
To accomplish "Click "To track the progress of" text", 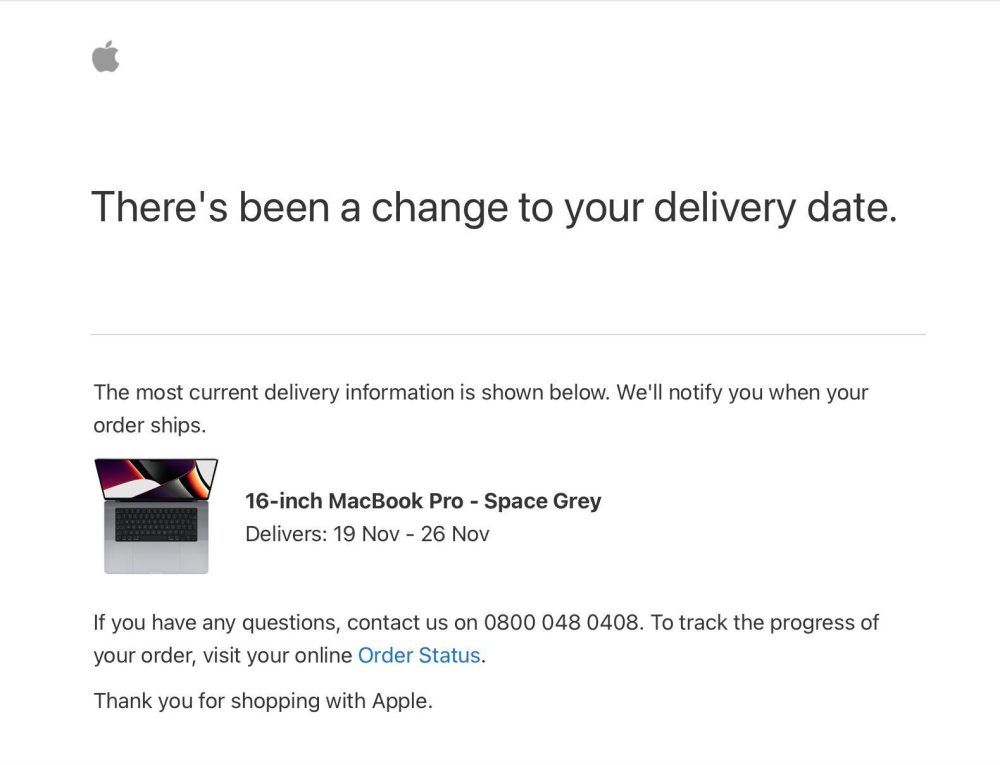I will point(765,622).
